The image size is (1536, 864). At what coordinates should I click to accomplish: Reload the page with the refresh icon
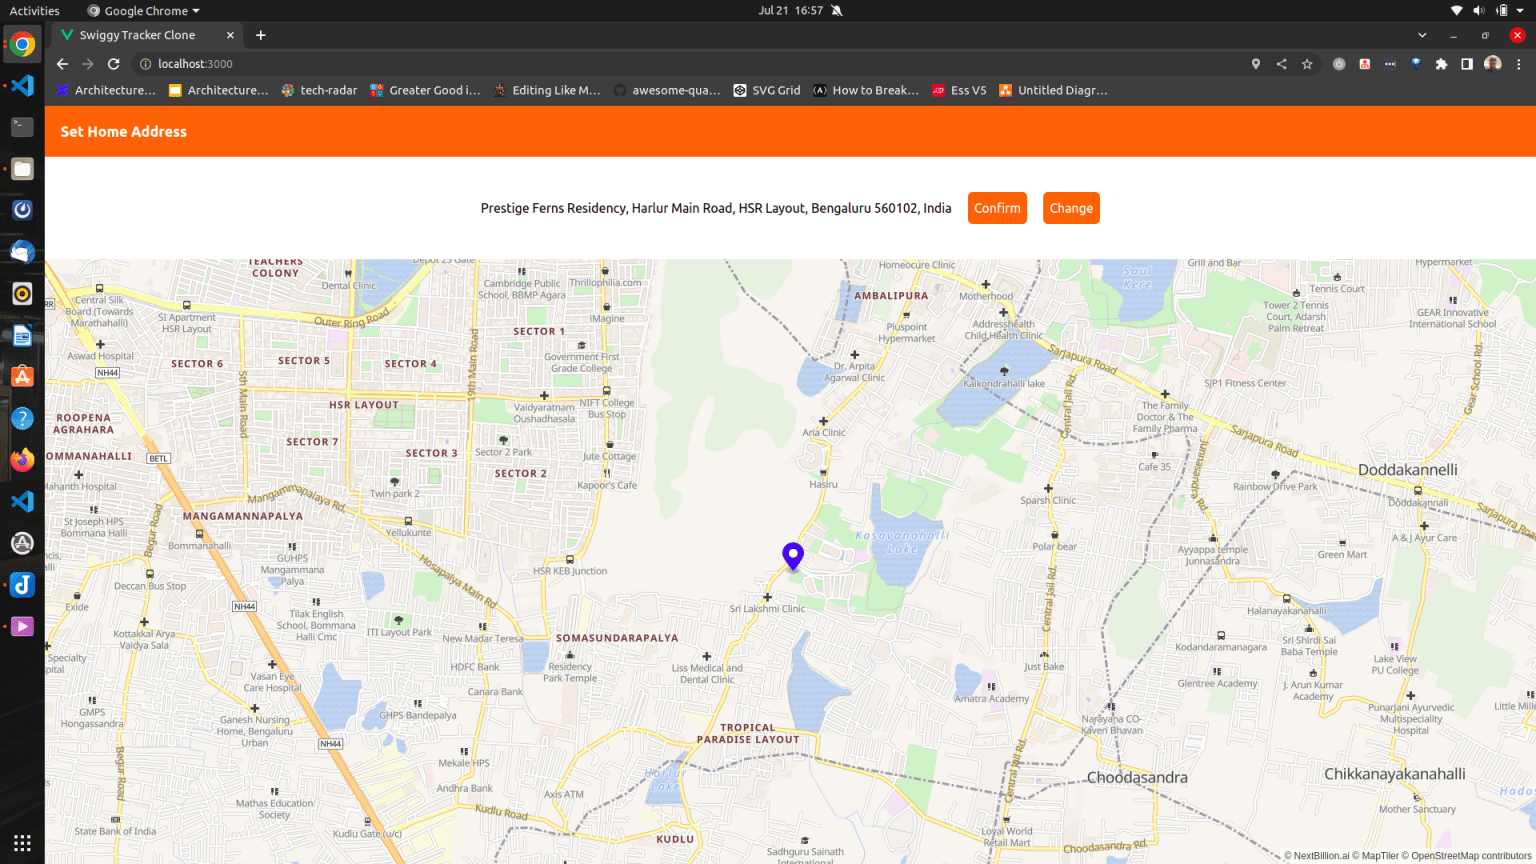click(x=113, y=63)
